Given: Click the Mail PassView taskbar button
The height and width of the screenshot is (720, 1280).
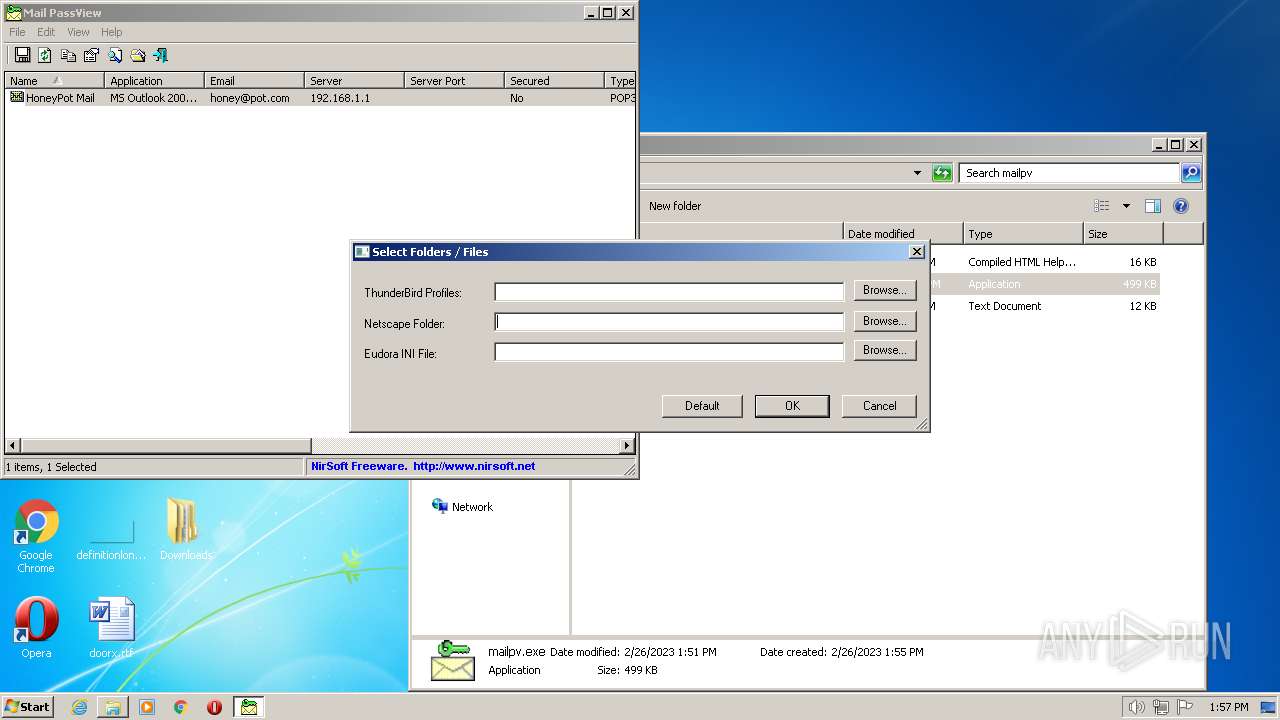Looking at the screenshot, I should coord(249,707).
